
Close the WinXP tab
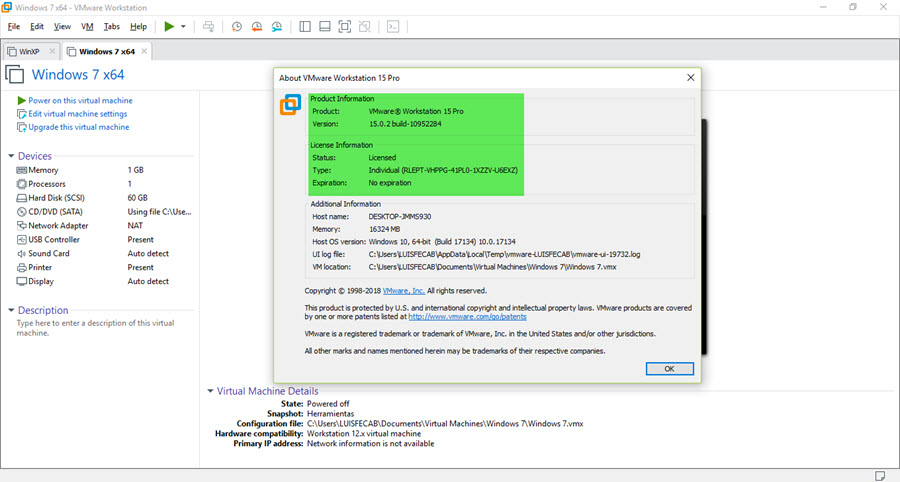click(52, 51)
